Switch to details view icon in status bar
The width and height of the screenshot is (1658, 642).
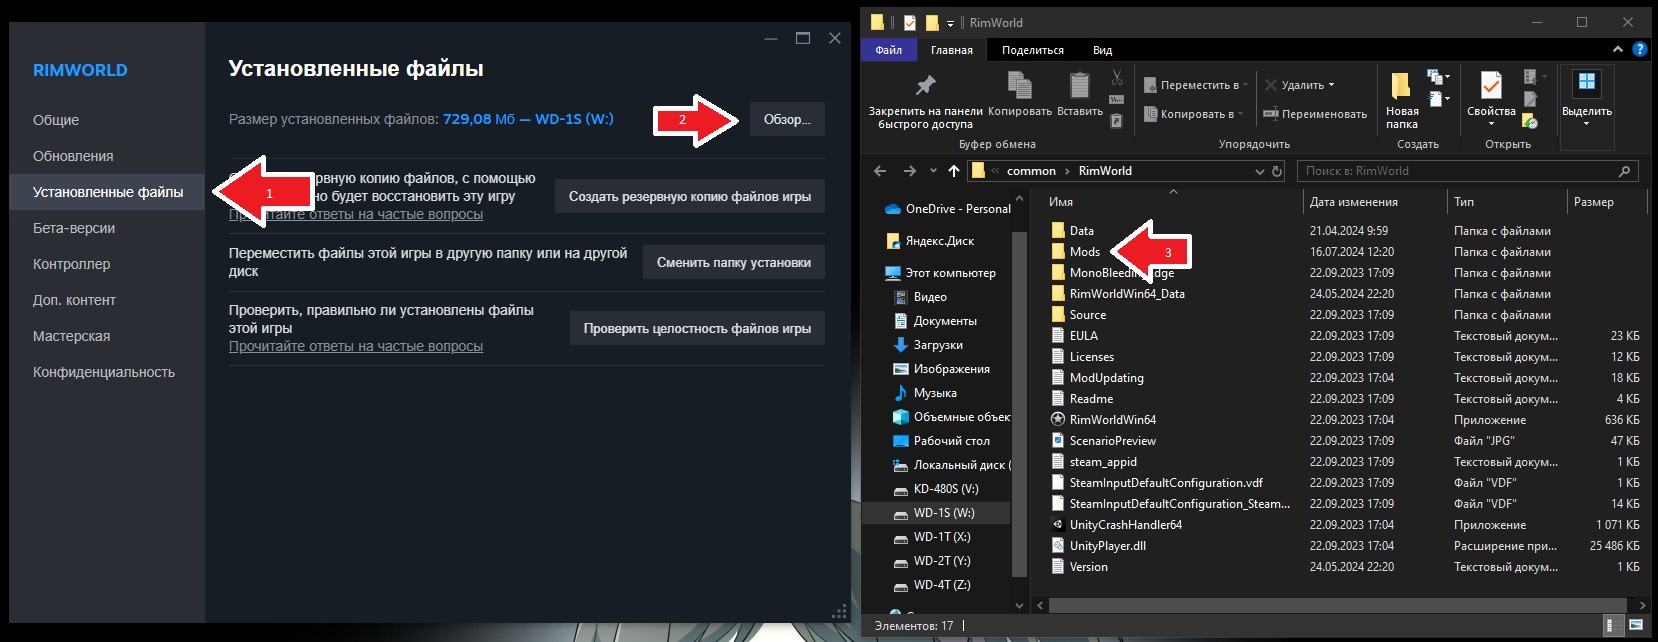click(x=1612, y=625)
